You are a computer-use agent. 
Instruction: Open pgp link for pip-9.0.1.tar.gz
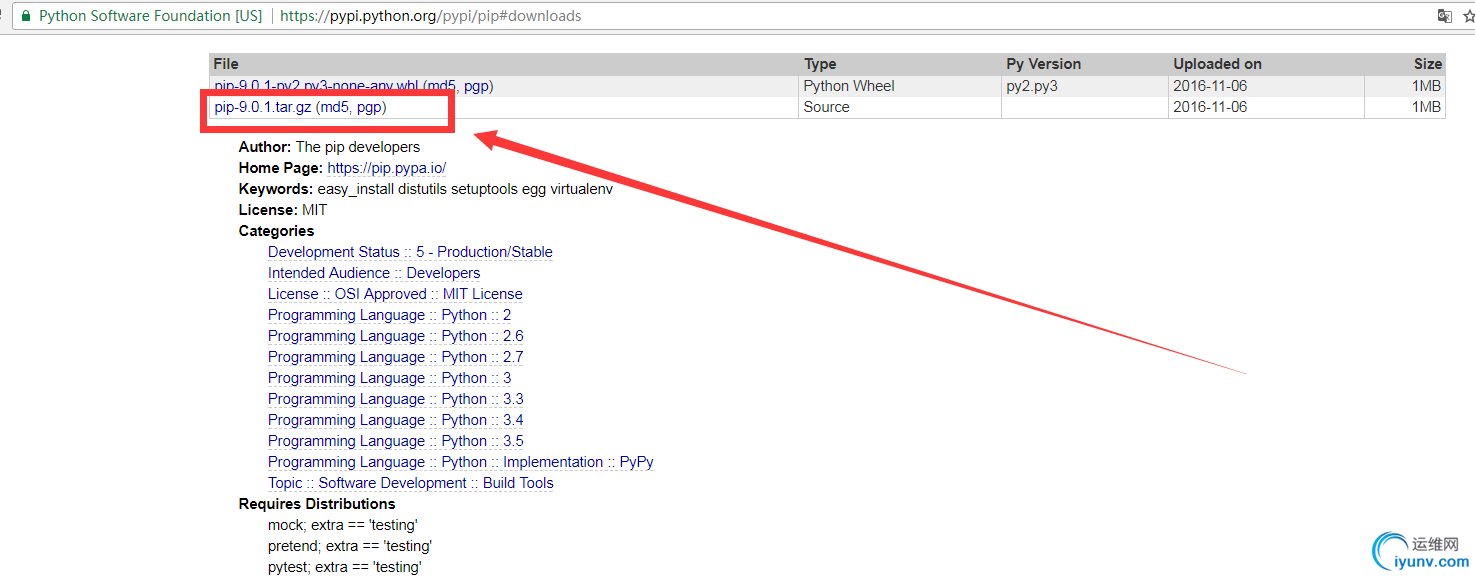point(369,107)
